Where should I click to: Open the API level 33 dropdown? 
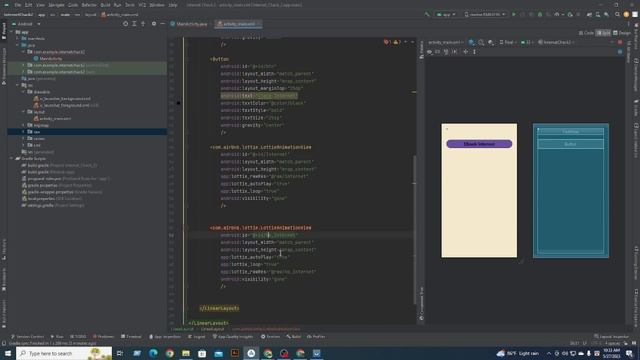pyautogui.click(x=527, y=42)
